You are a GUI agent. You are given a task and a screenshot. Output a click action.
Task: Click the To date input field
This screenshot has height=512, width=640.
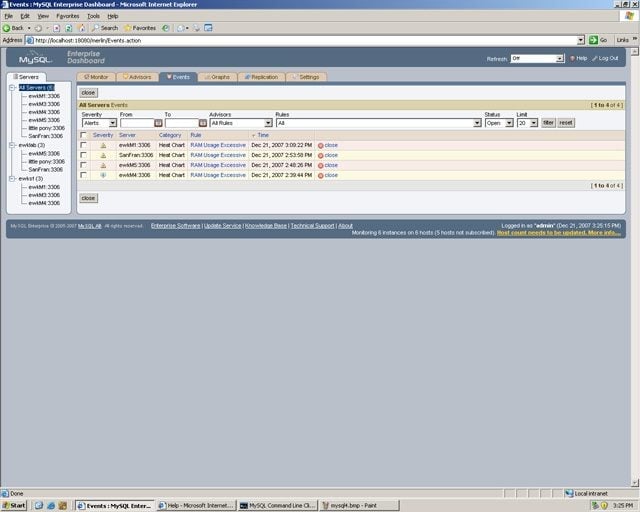(x=182, y=123)
